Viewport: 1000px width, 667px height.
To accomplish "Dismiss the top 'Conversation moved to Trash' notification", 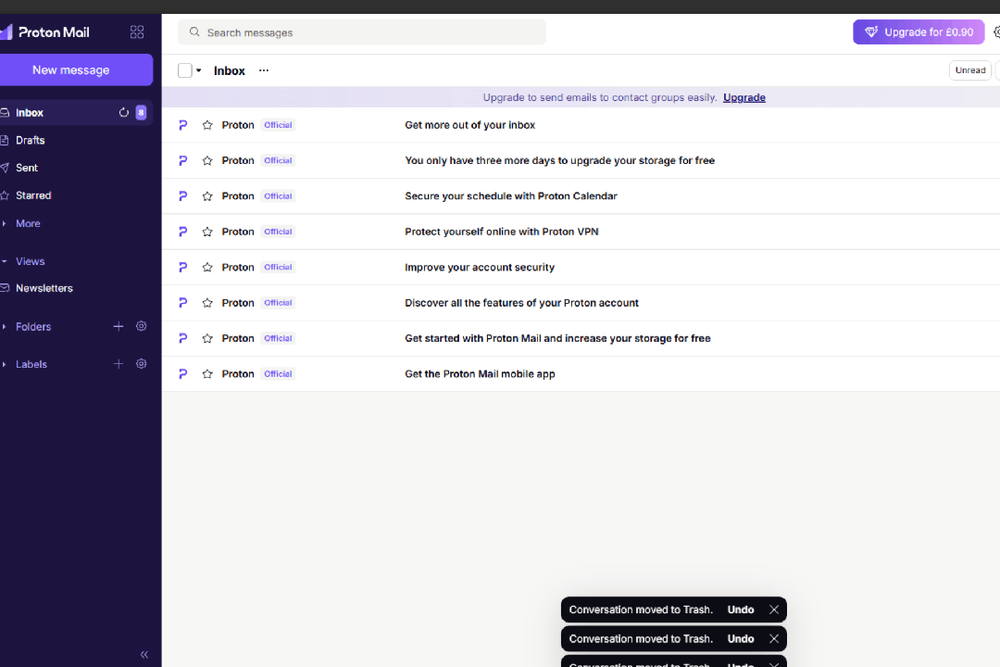I will click(x=774, y=610).
